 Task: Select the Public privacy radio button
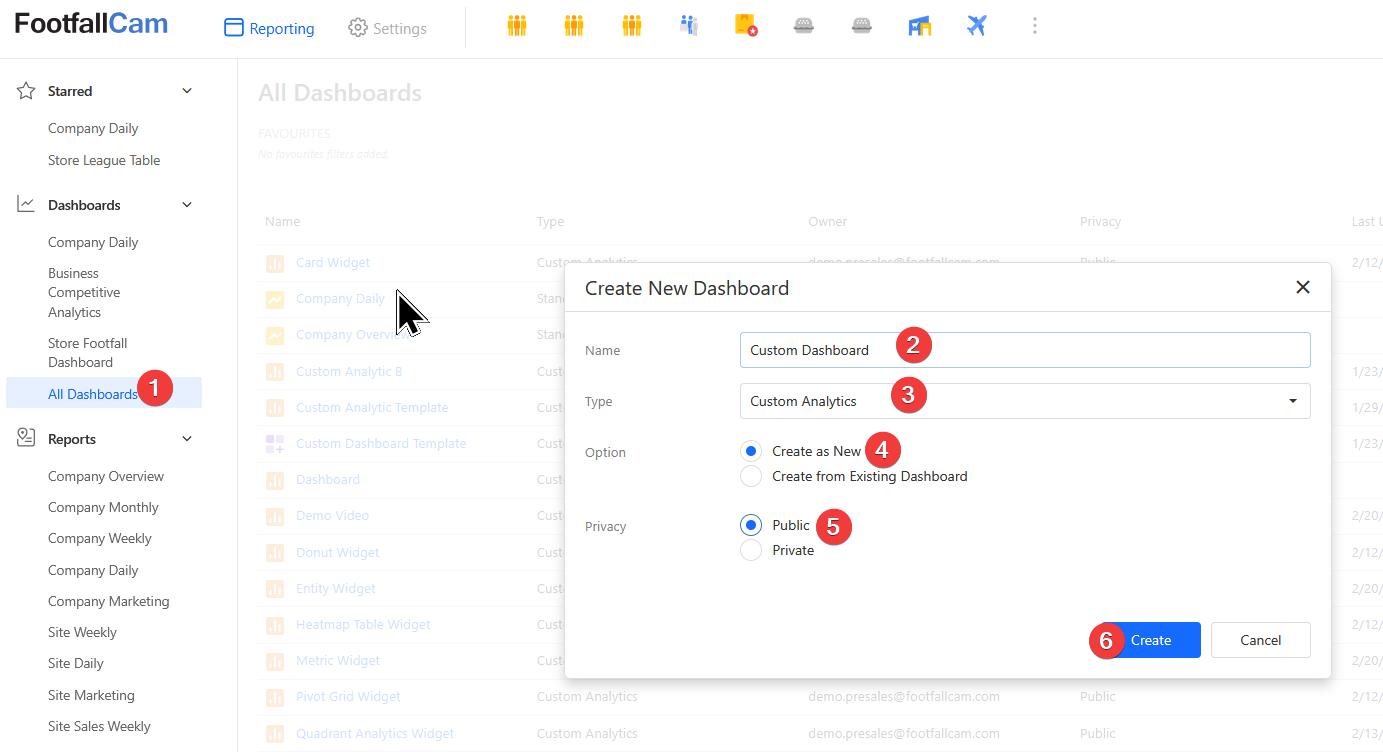751,525
